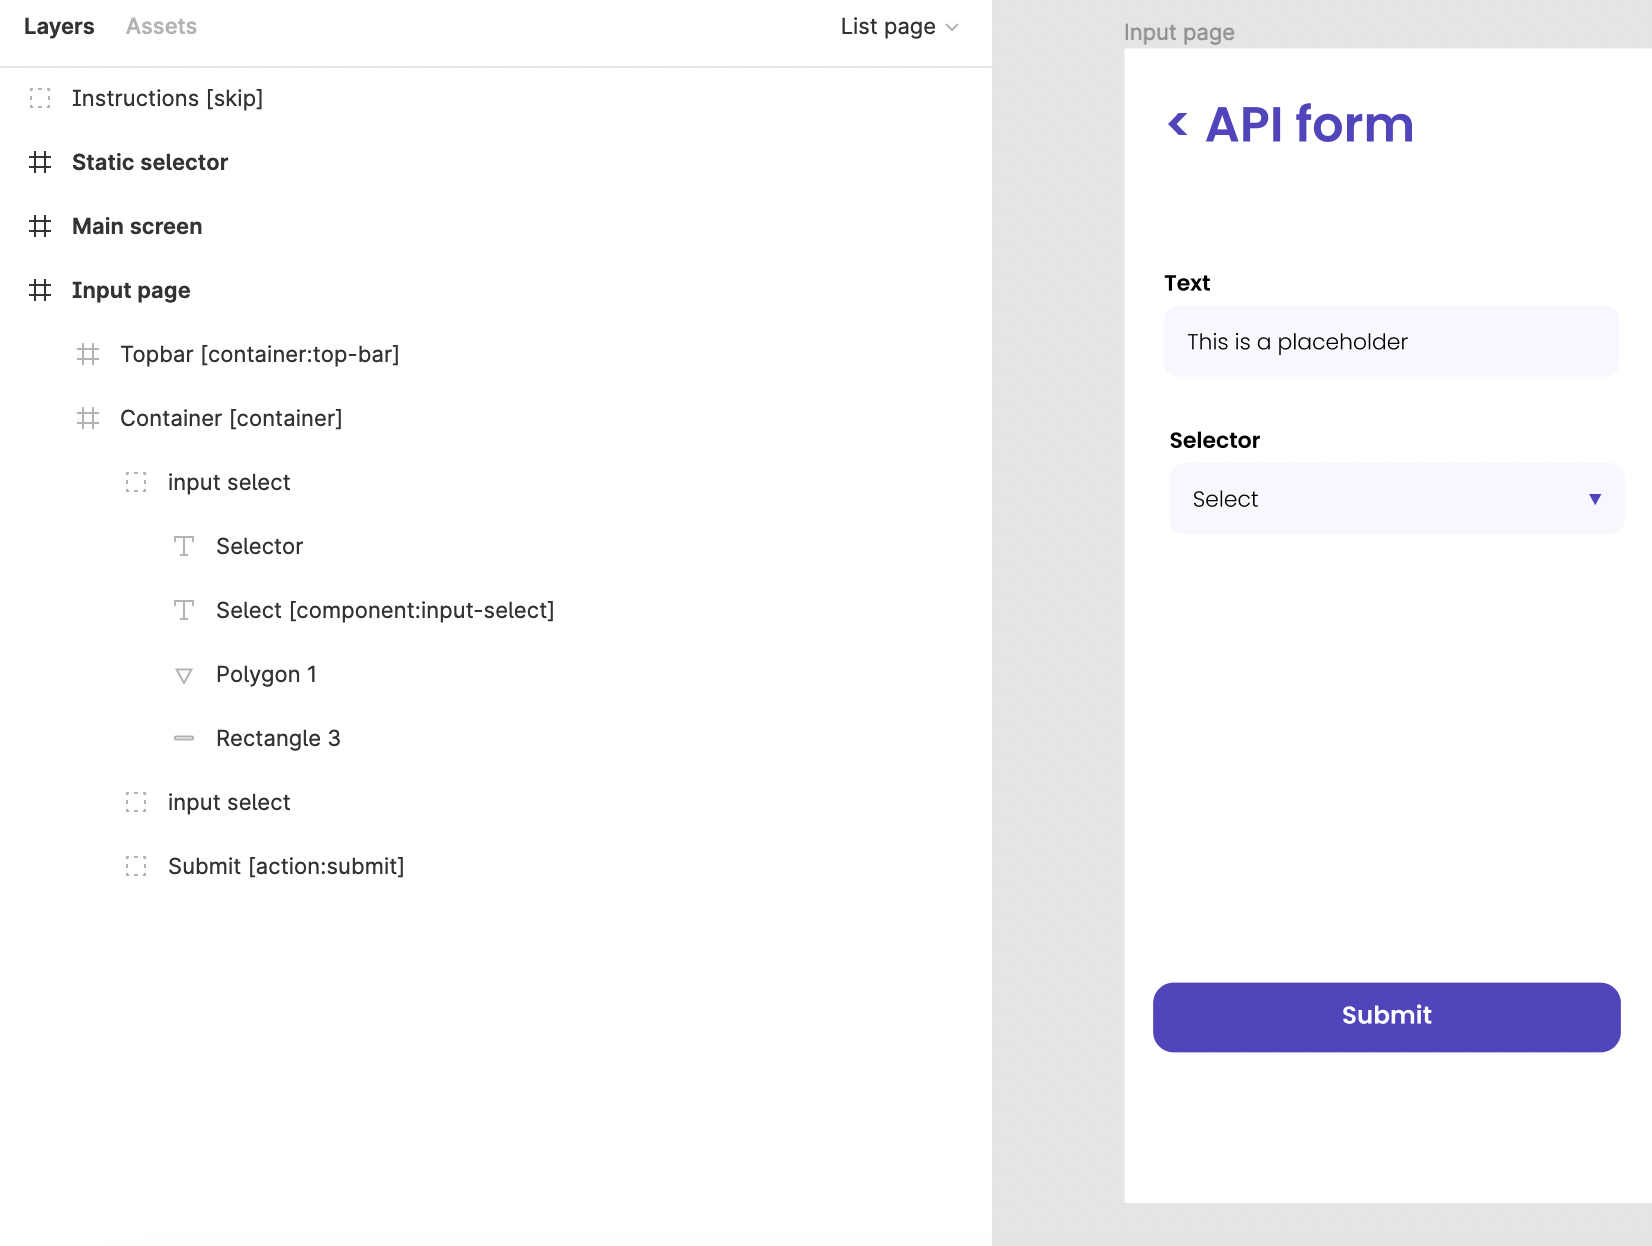1652x1246 pixels.
Task: Open the Select dropdown in the form
Action: pyautogui.click(x=1396, y=498)
